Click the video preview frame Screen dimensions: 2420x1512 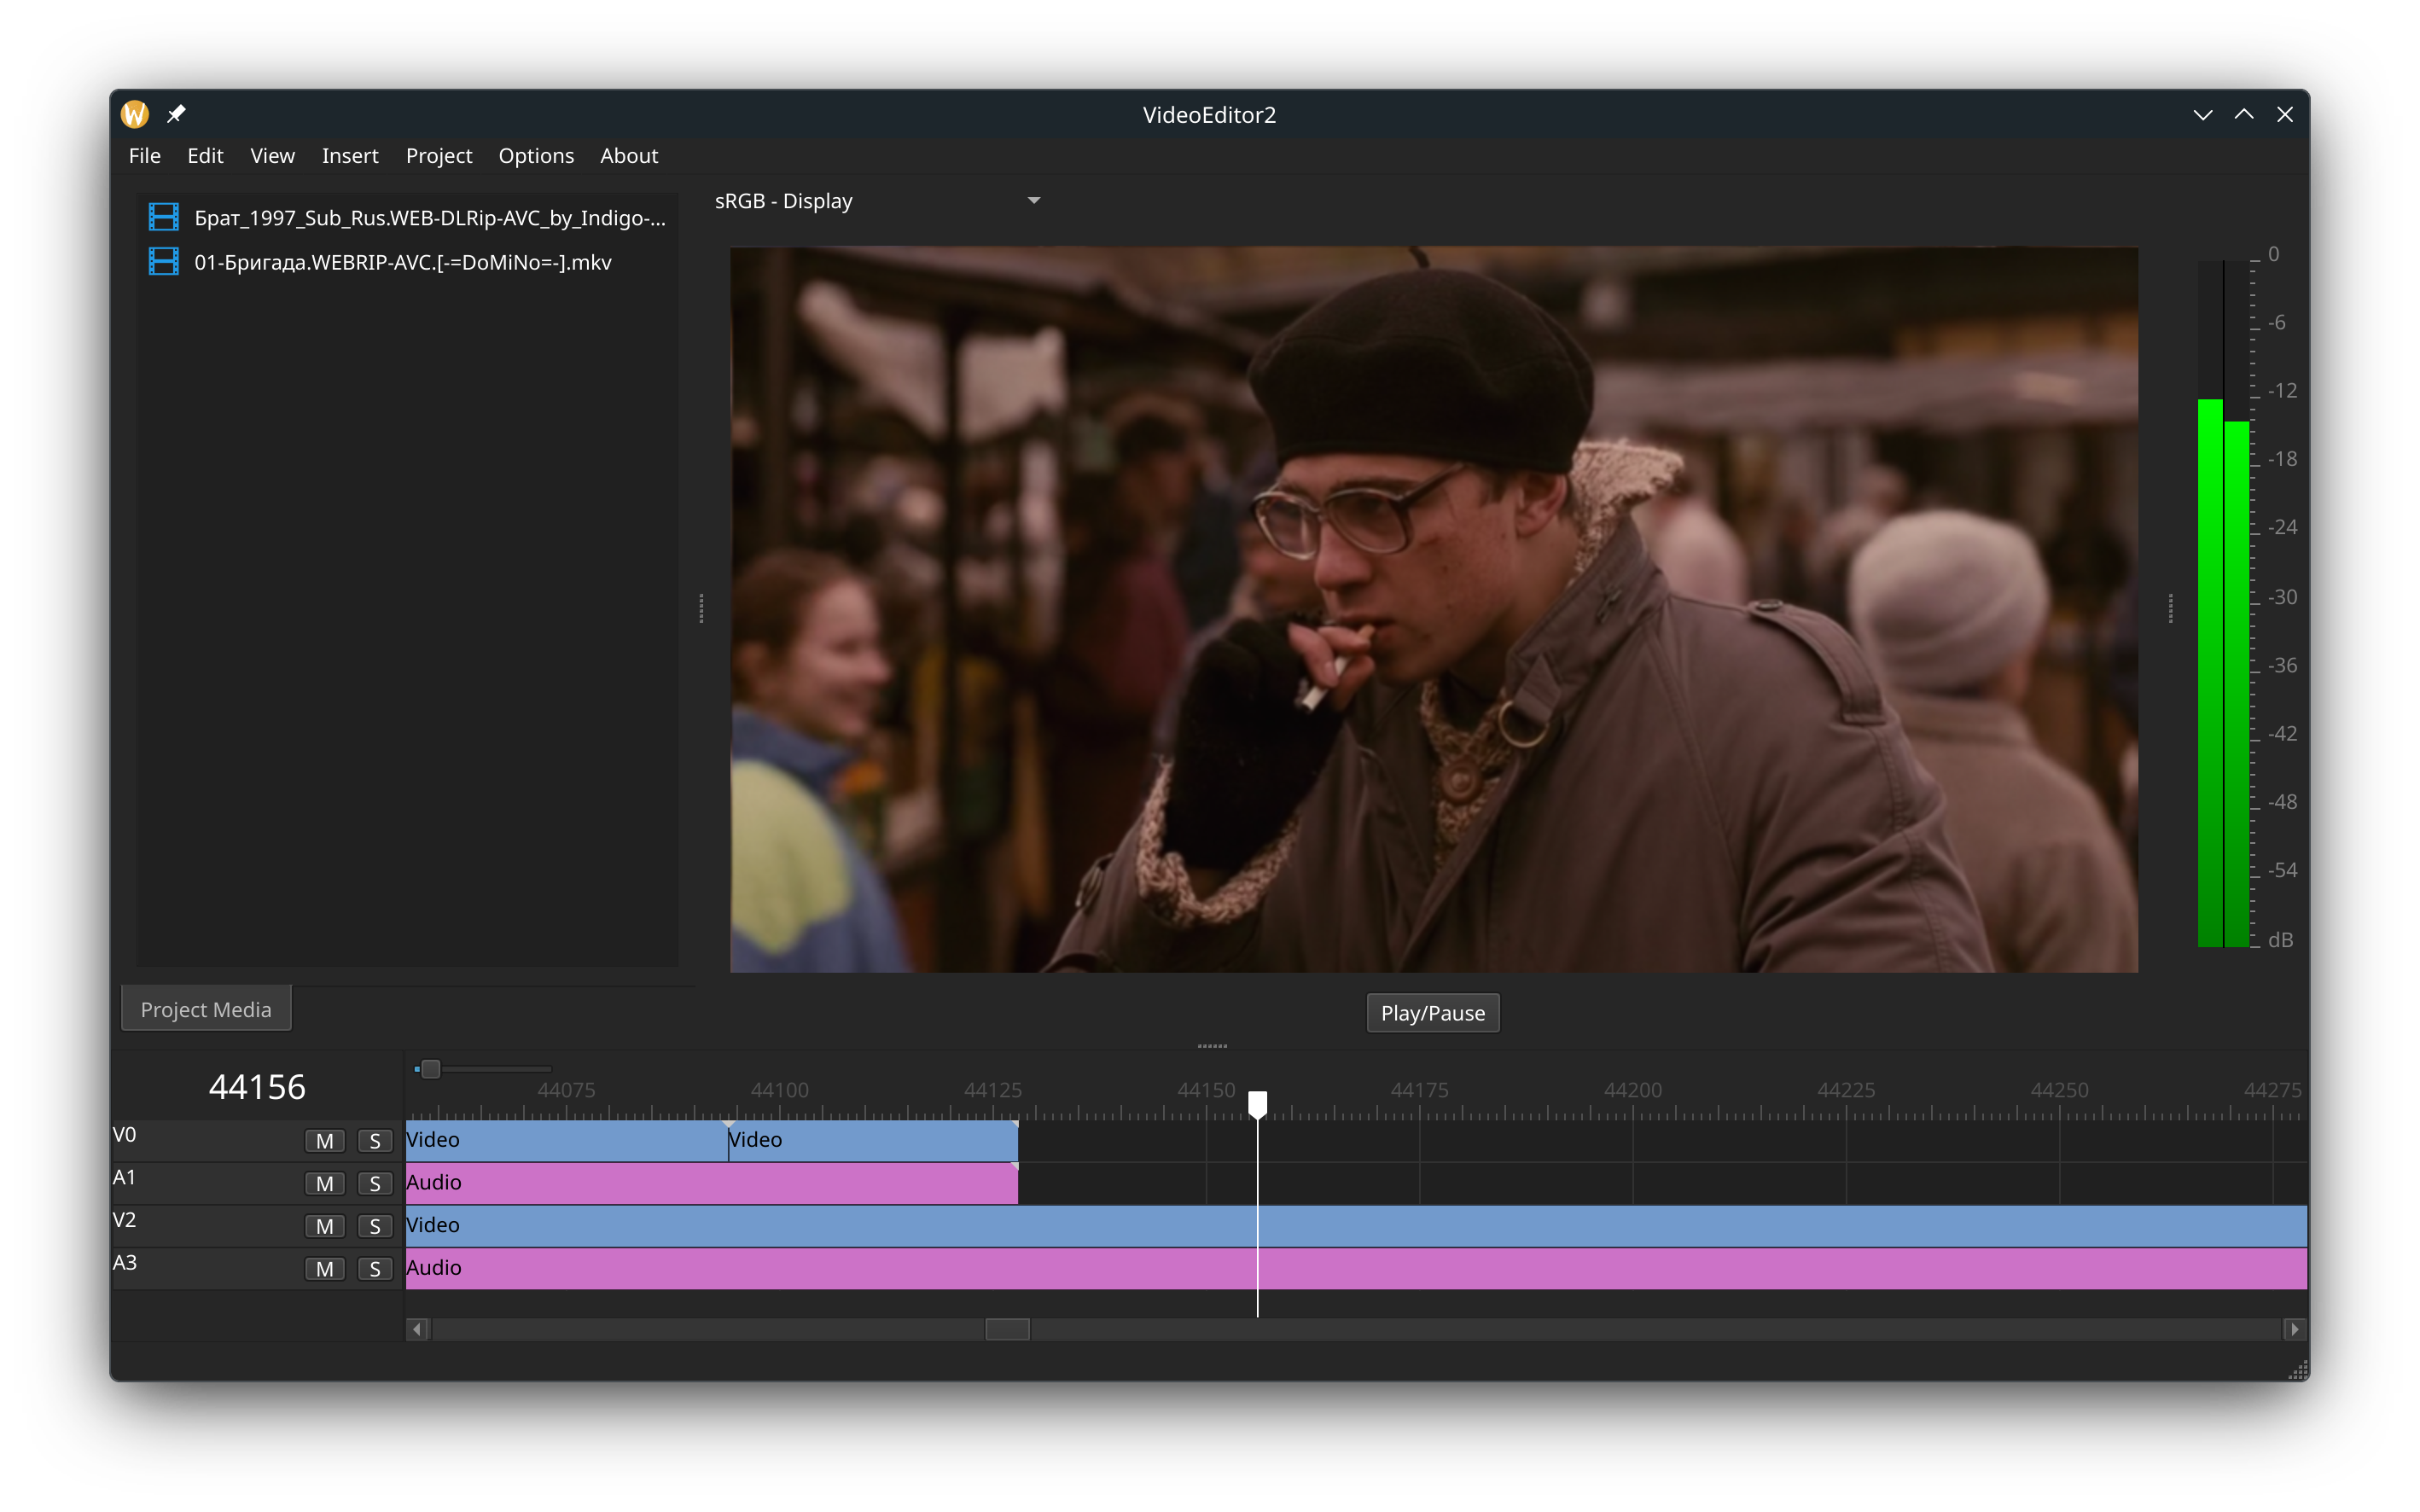coord(1434,609)
